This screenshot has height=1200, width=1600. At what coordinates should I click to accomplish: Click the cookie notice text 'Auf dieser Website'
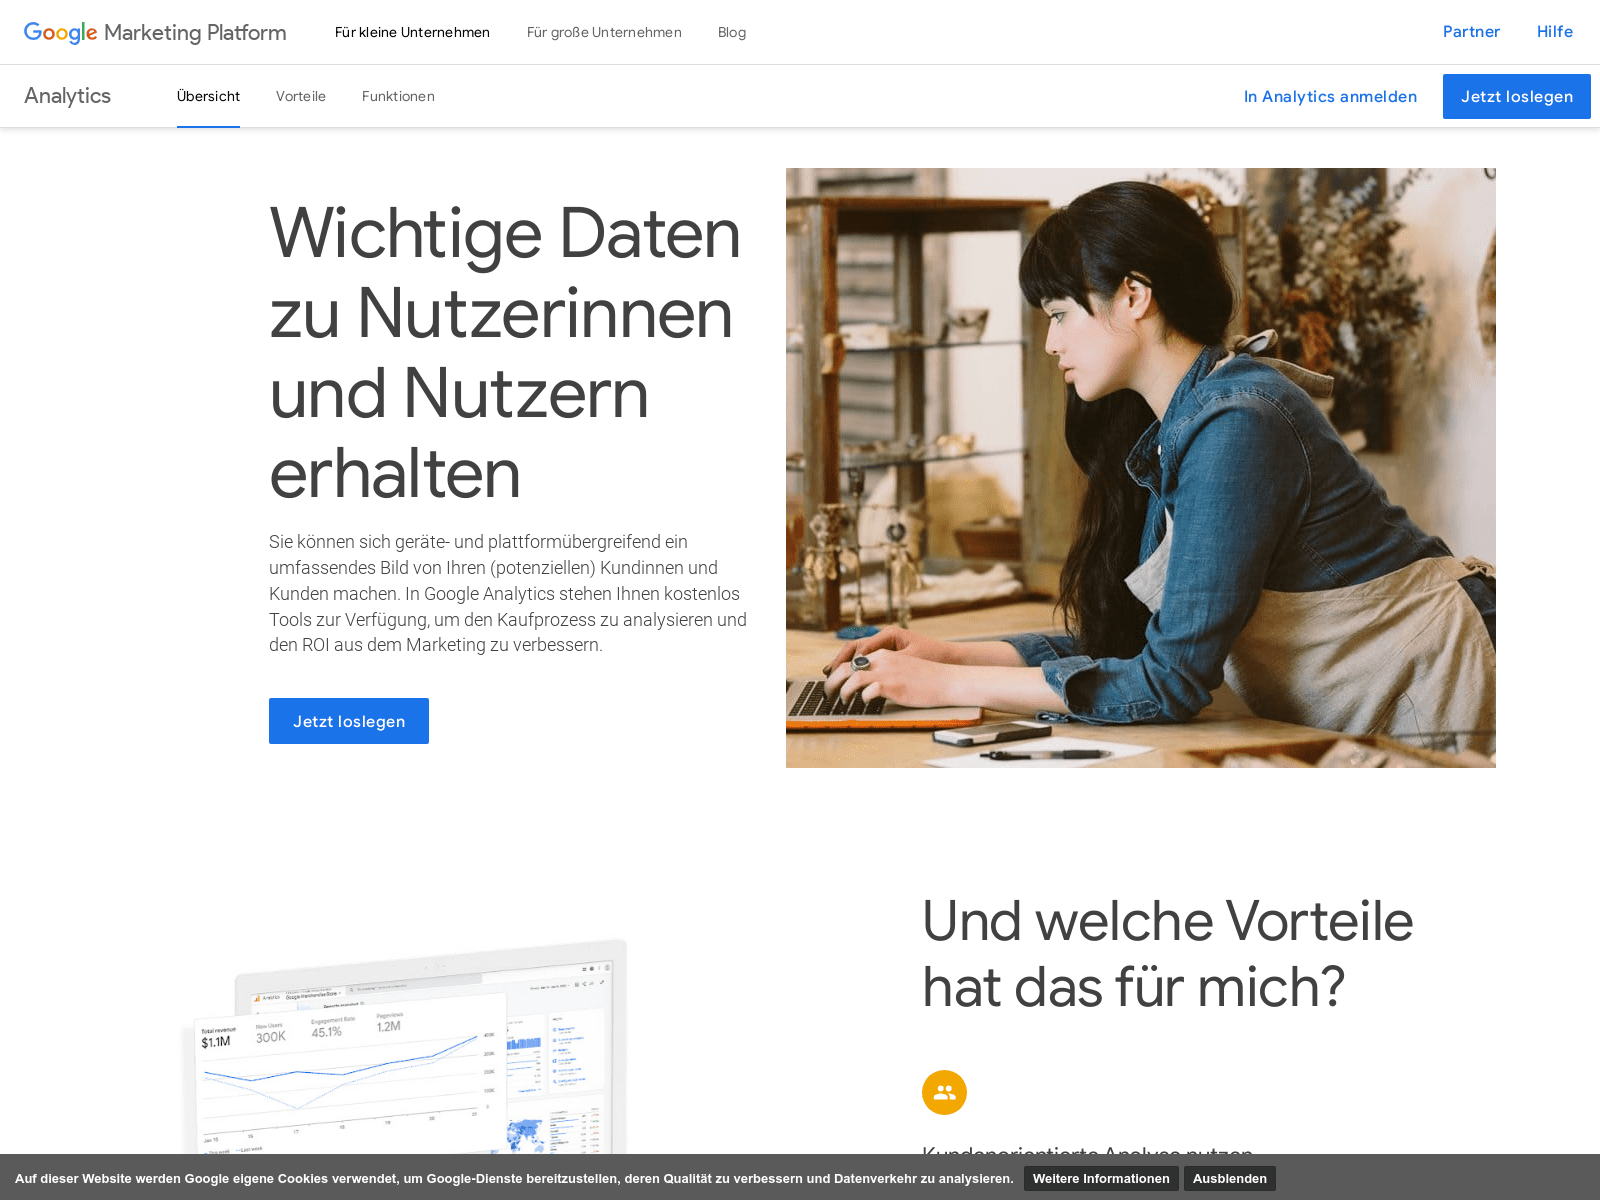(514, 1178)
